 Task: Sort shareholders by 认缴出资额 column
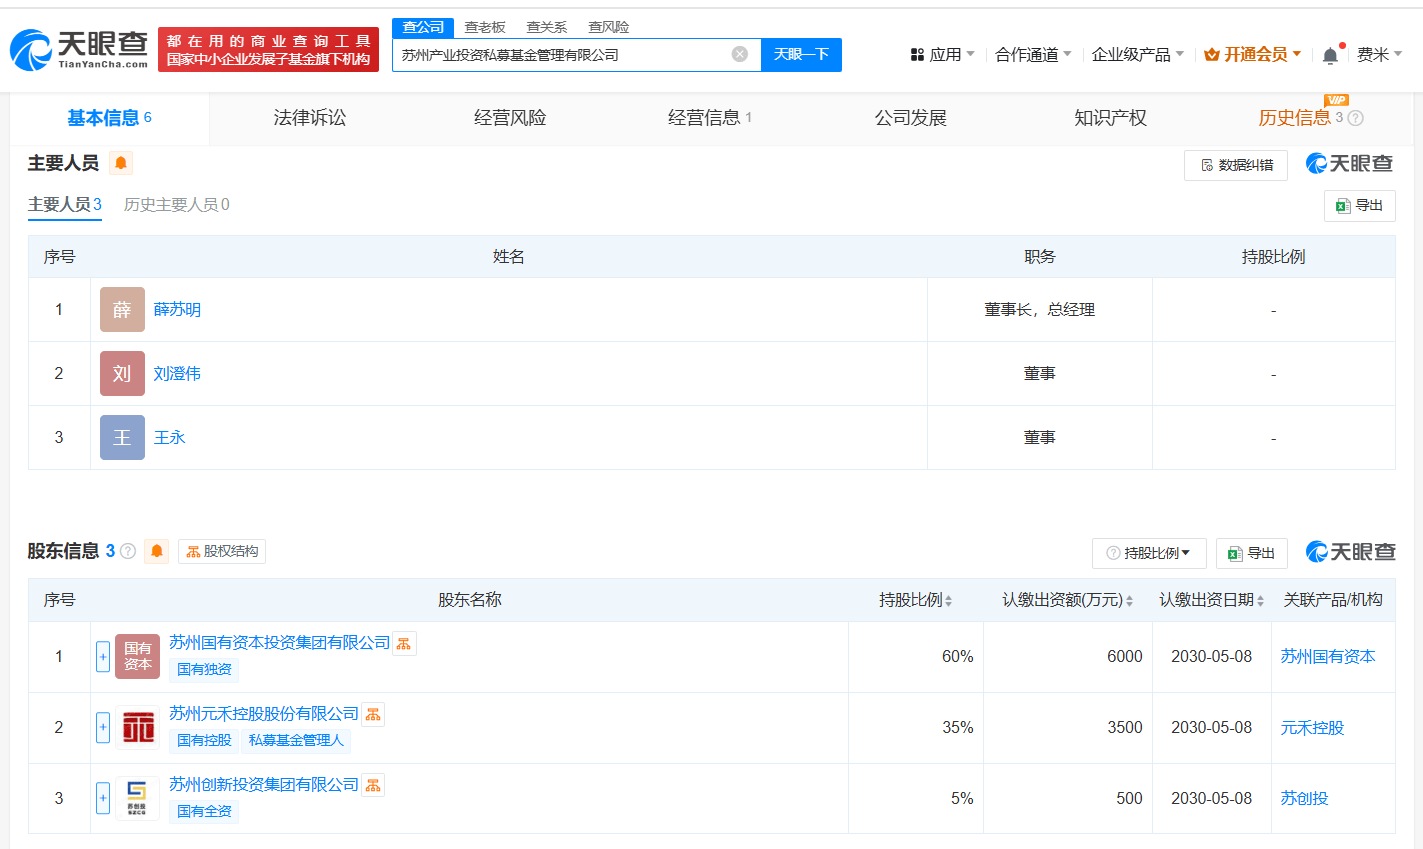[1067, 600]
